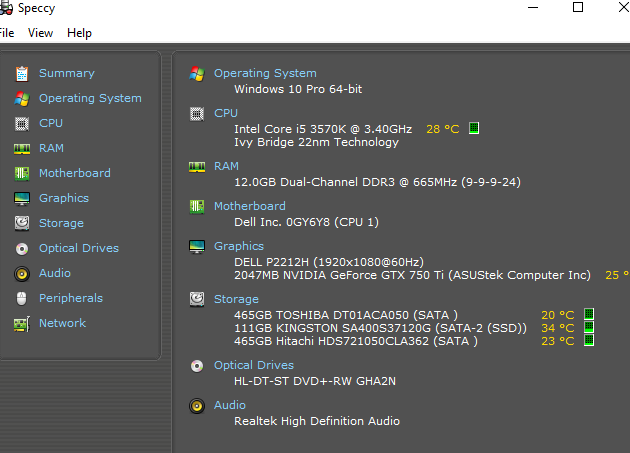Open the Motherboard section in sidebar
Screen dimensions: 630x453
(x=74, y=173)
